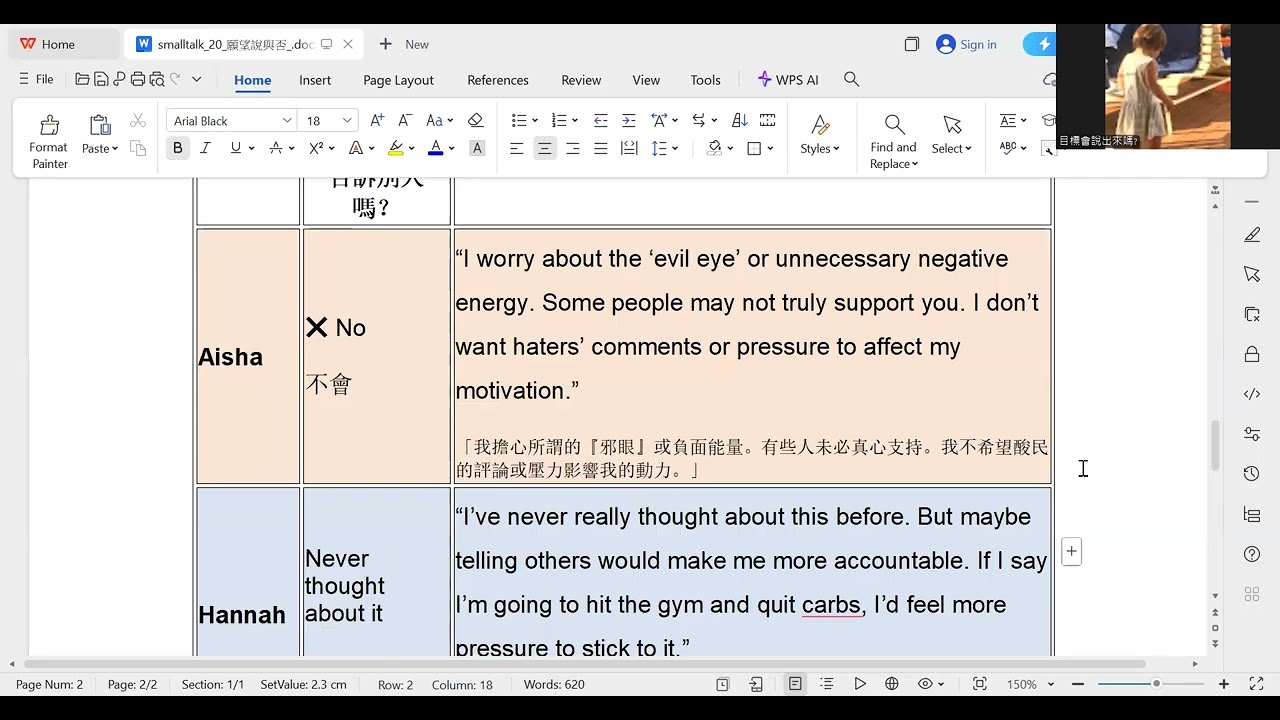The image size is (1280, 720).
Task: Click the ribbon search magnifier icon
Action: (x=851, y=79)
